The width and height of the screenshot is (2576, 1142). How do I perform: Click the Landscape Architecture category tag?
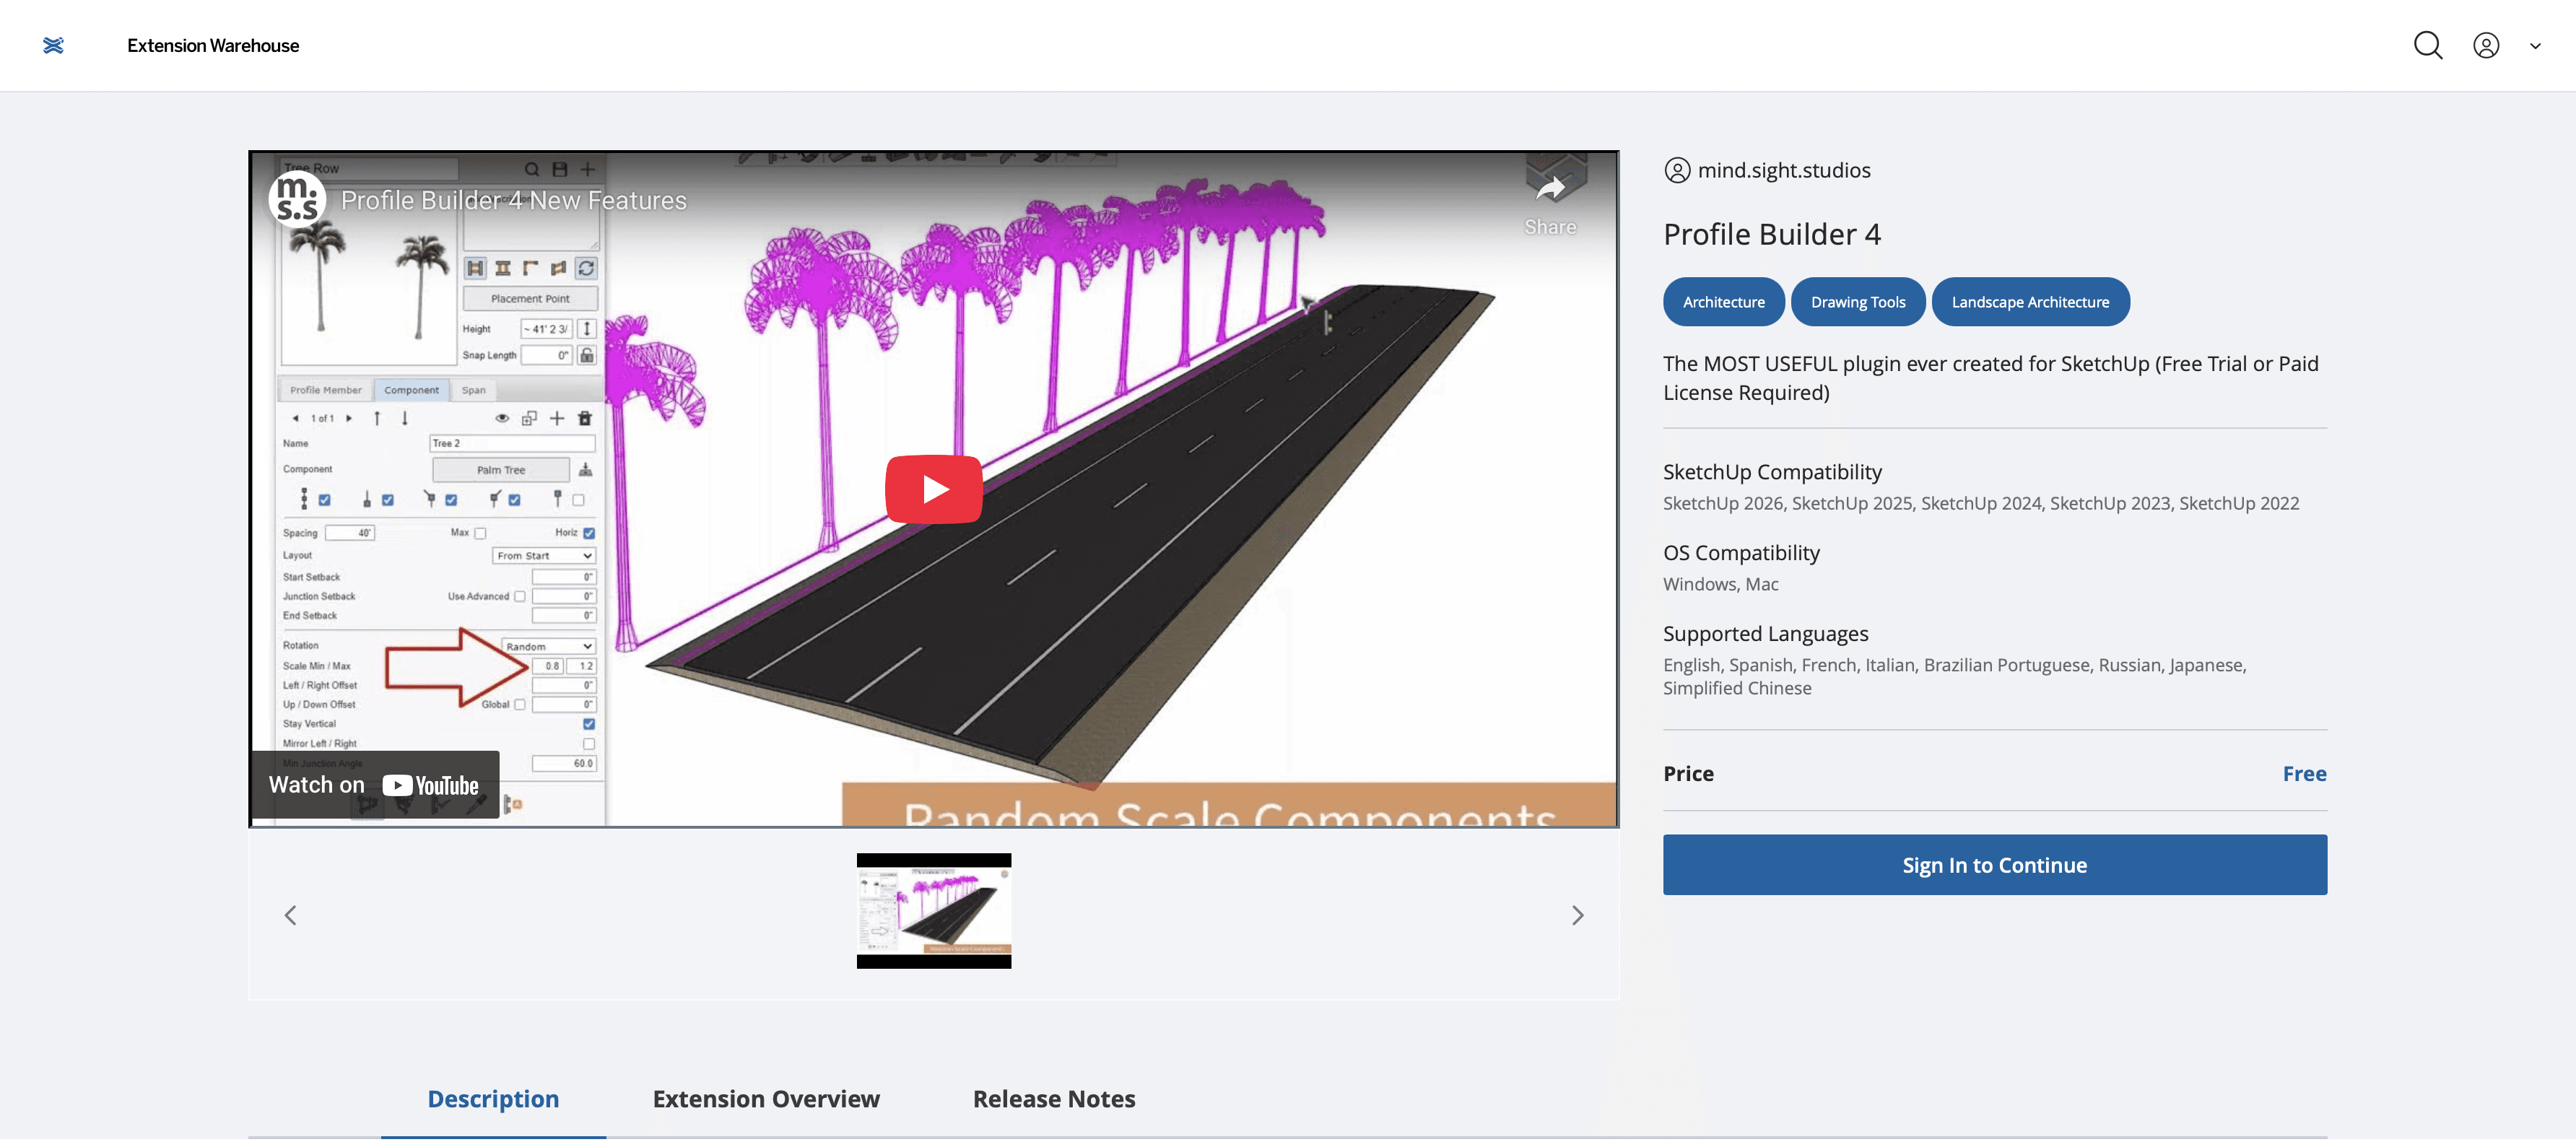(x=2029, y=302)
